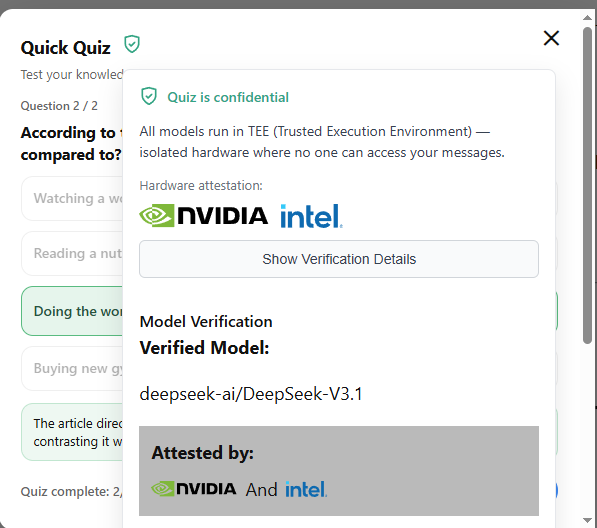Viewport: 597px width, 528px height.
Task: Click the scrollbar up arrow
Action: click(x=587, y=18)
